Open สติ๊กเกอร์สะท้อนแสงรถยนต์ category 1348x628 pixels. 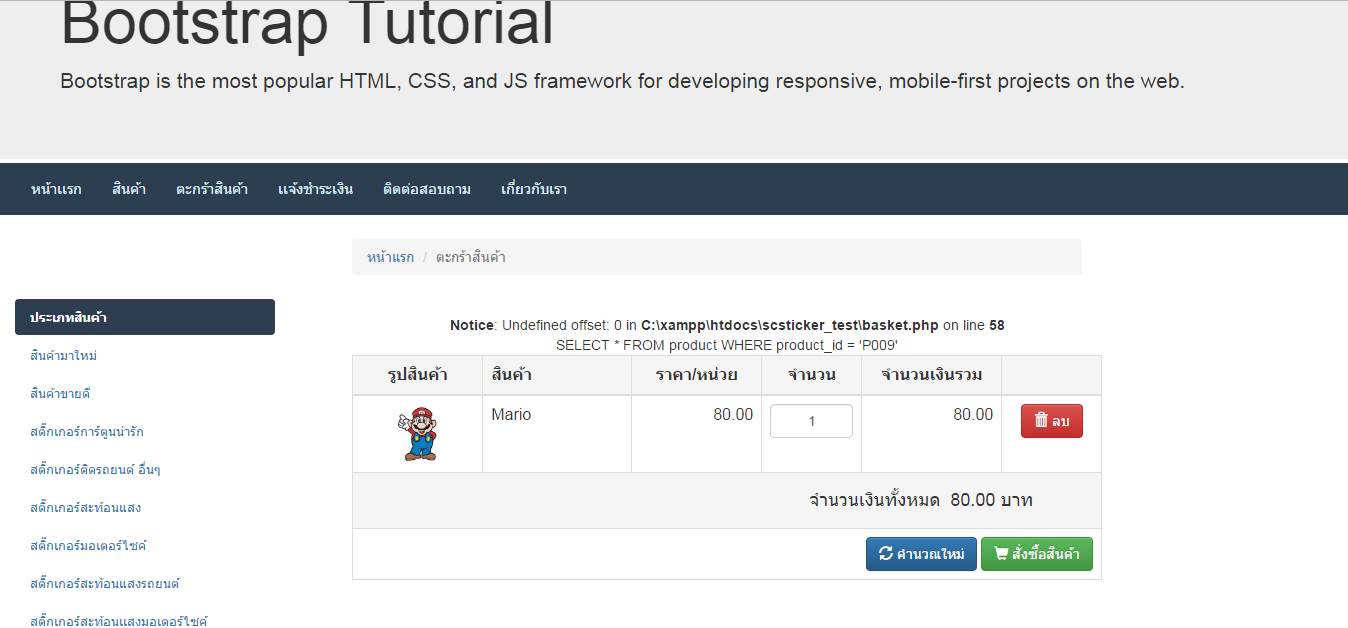(104, 584)
